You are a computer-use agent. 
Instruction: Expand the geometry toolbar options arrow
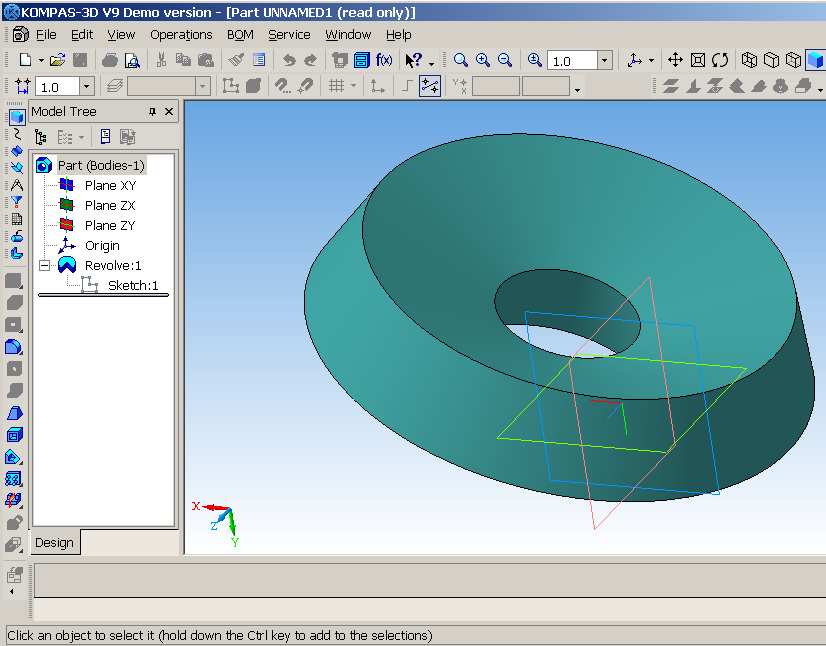[x=820, y=90]
